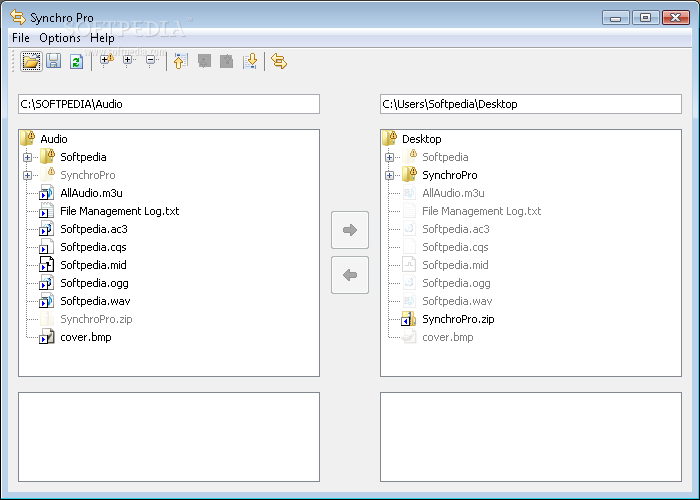Image resolution: width=700 pixels, height=500 pixels.
Task: Expand the SynchroPro folder in right tree
Action: 389,175
